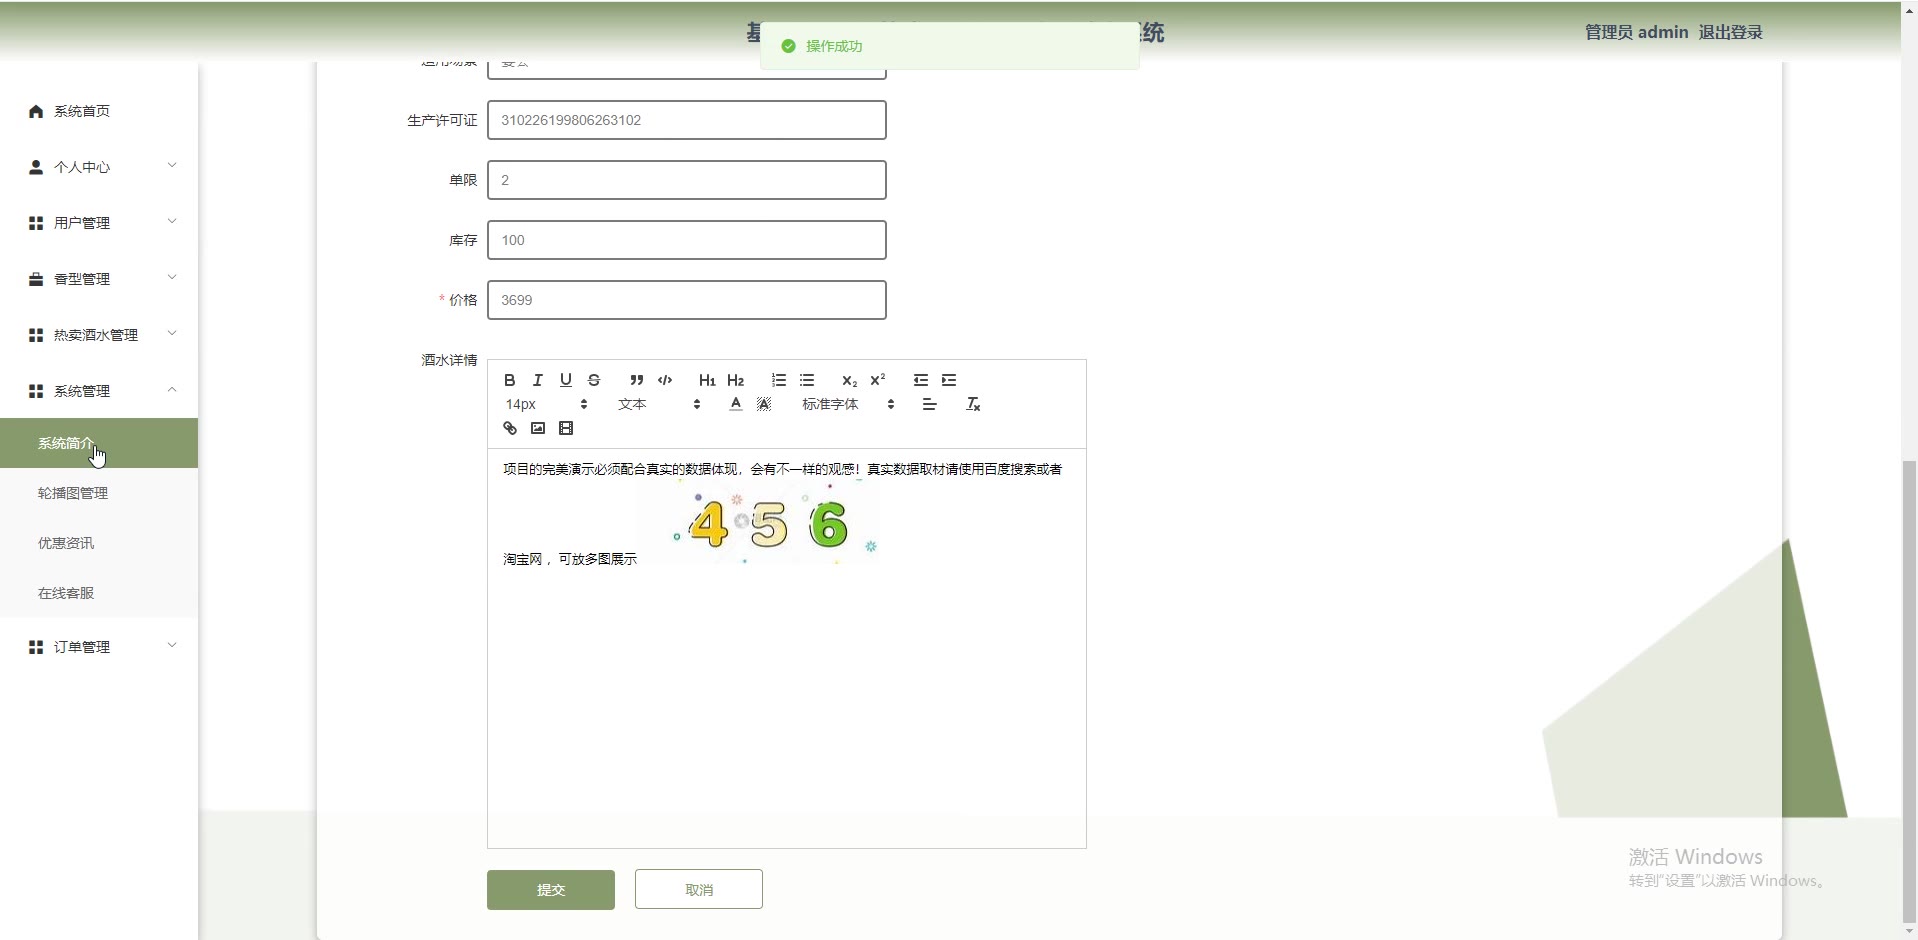Focus the 库存 input field
This screenshot has height=940, width=1918.
[x=687, y=240]
